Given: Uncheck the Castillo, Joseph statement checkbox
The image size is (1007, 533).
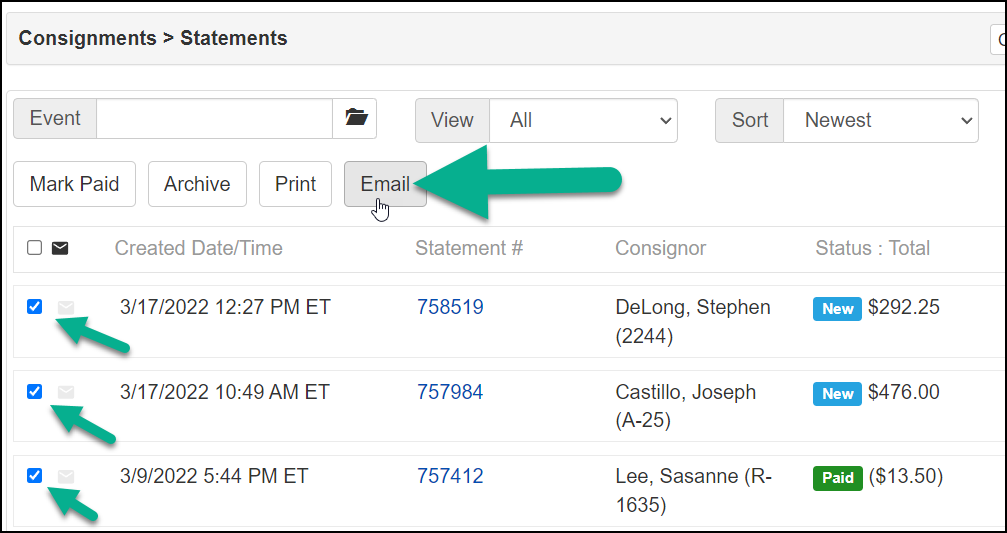Looking at the screenshot, I should click(x=35, y=392).
